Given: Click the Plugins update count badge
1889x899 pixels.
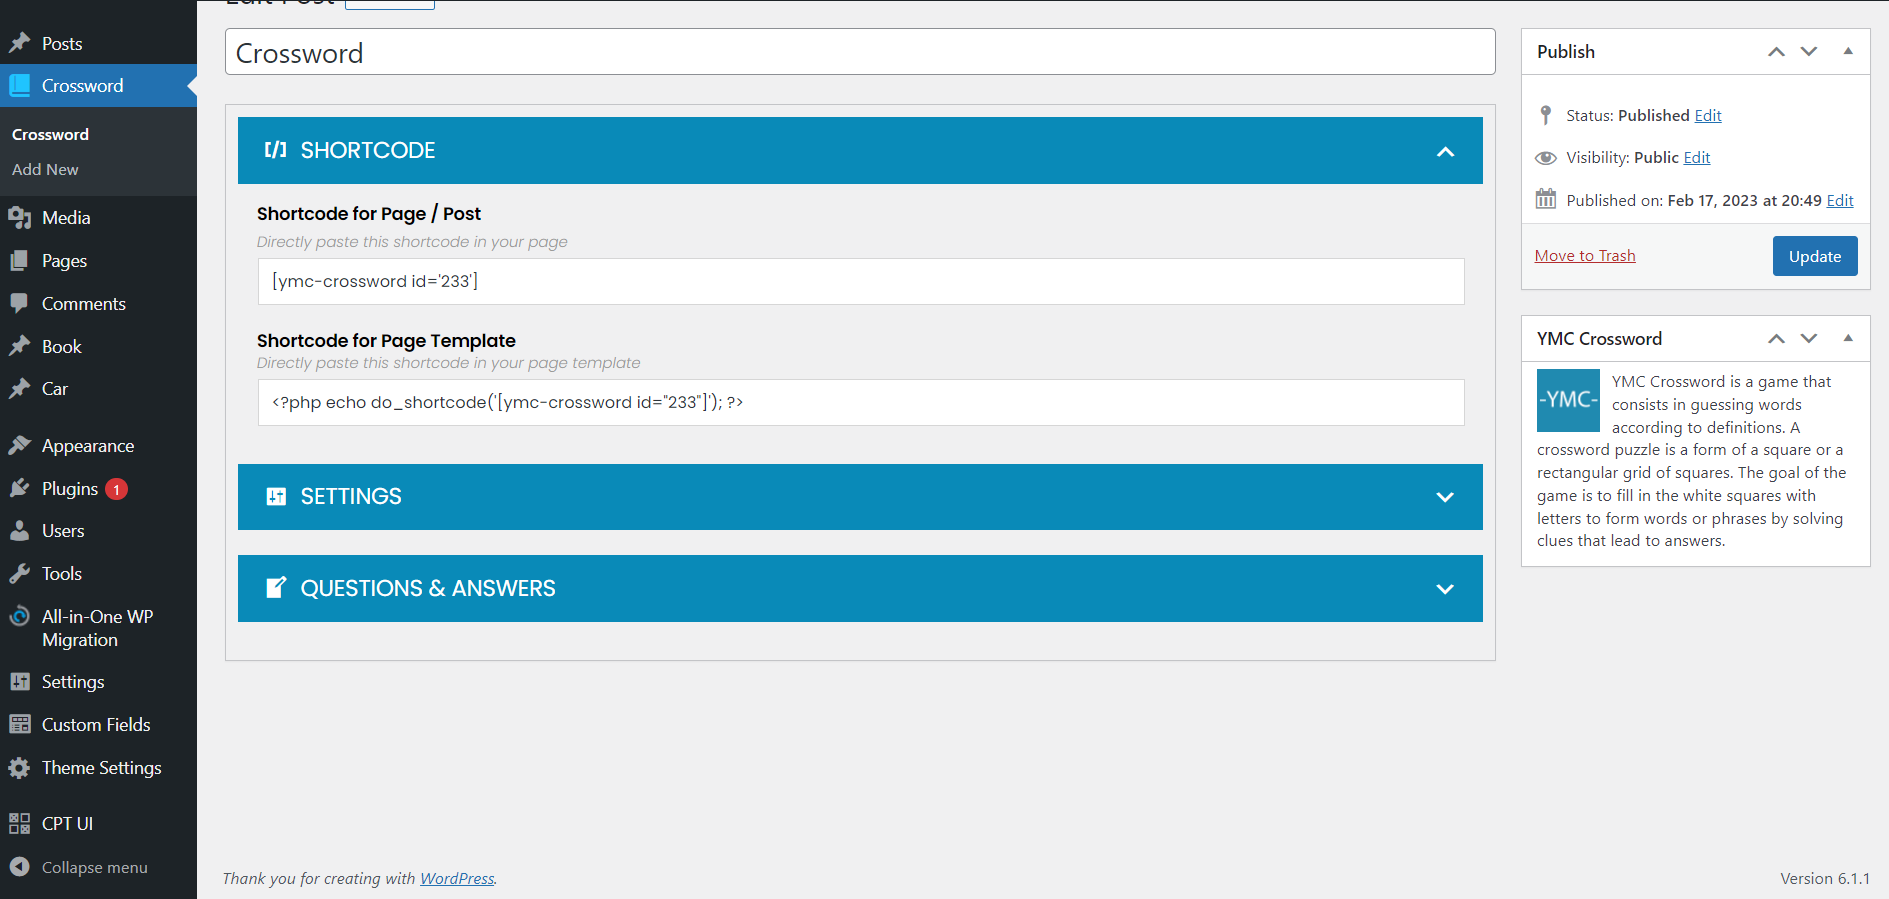Looking at the screenshot, I should pos(117,489).
